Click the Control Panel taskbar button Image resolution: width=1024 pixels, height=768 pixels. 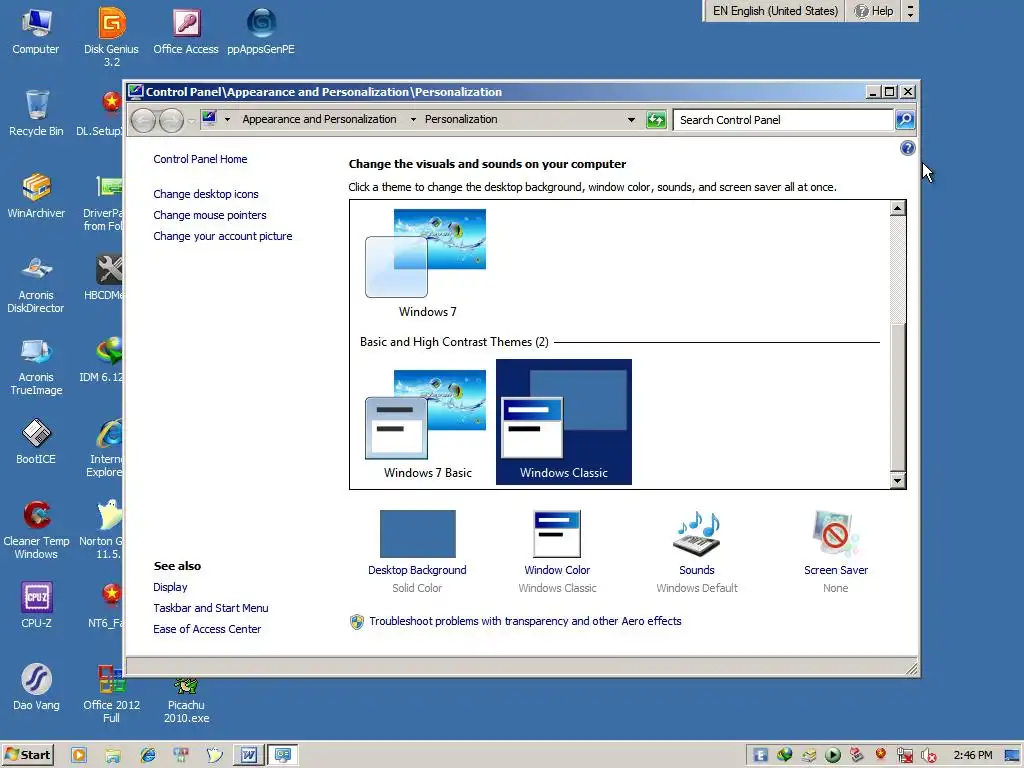click(283, 755)
